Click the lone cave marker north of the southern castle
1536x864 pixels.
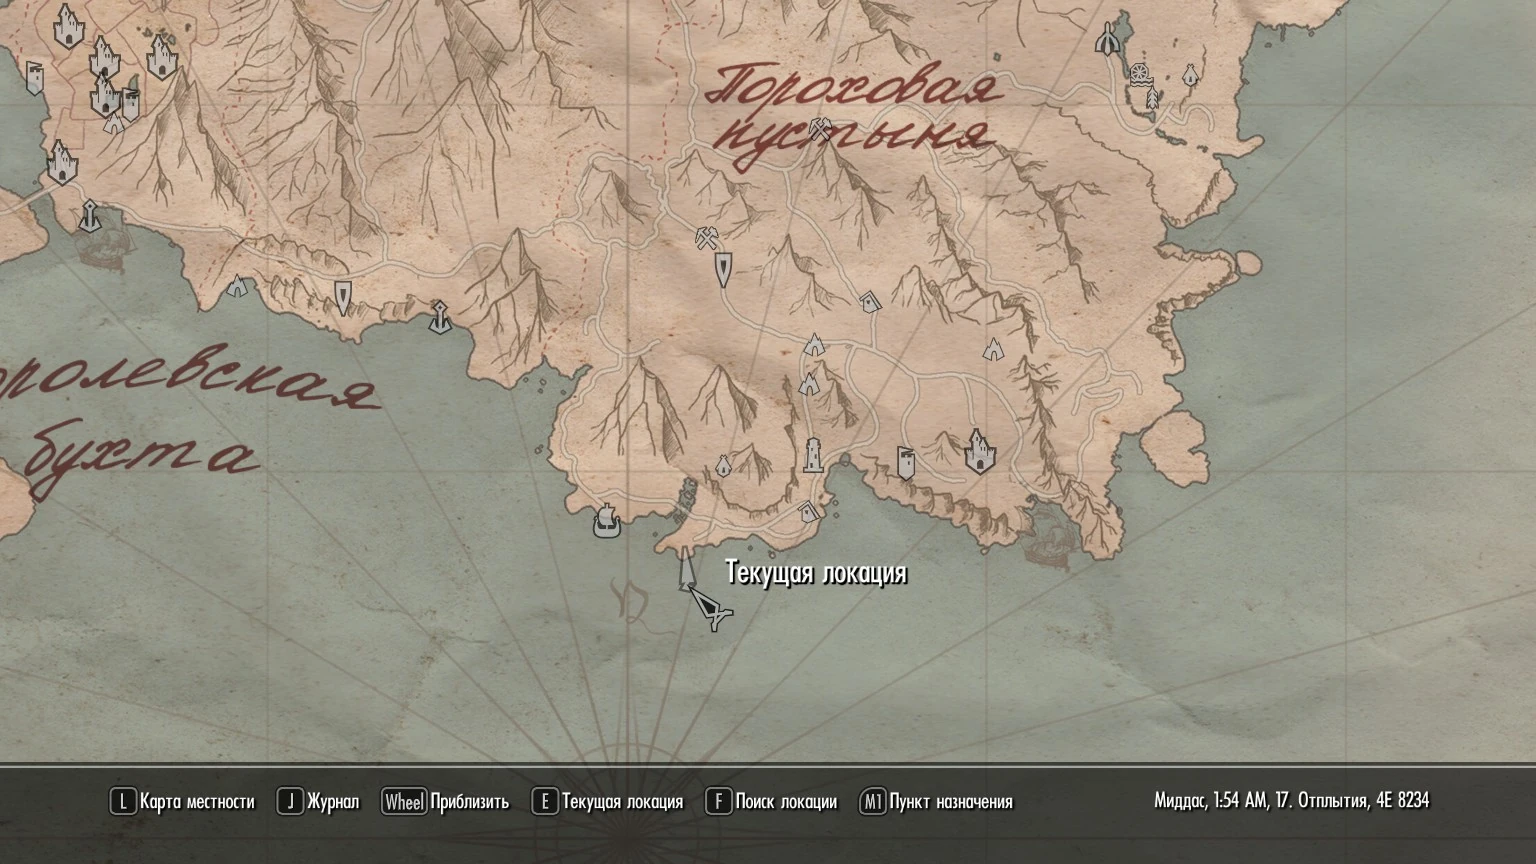(993, 349)
